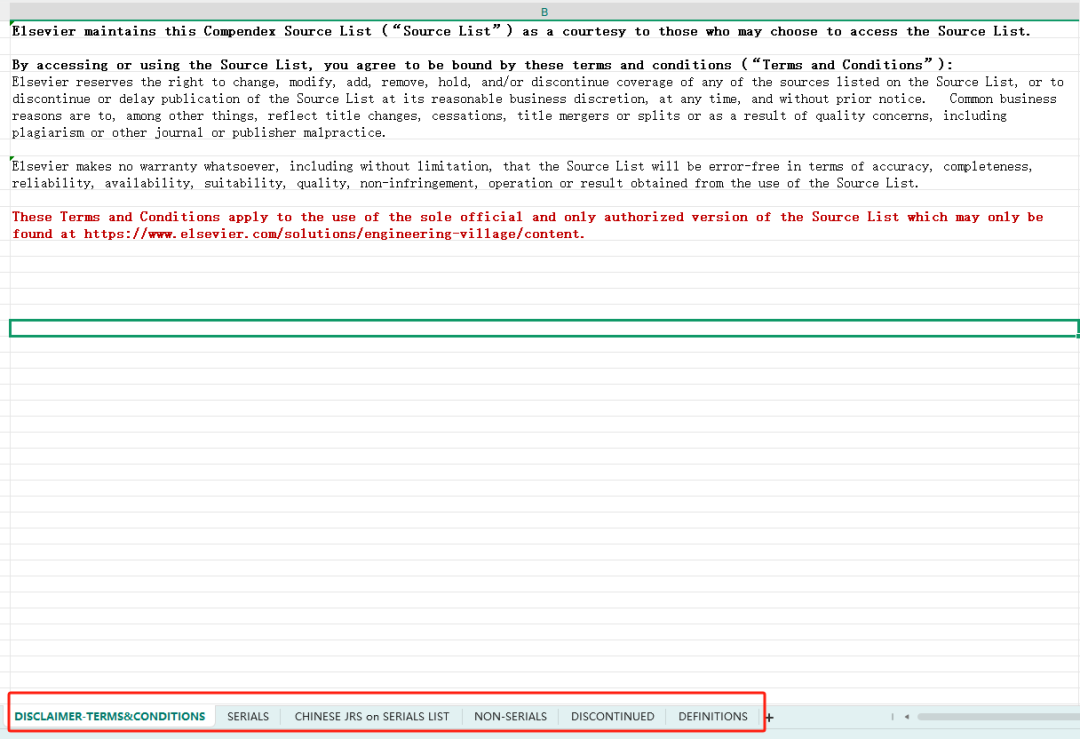Select the currently highlighted empty cell
Viewport: 1080px width, 739px height.
point(544,329)
